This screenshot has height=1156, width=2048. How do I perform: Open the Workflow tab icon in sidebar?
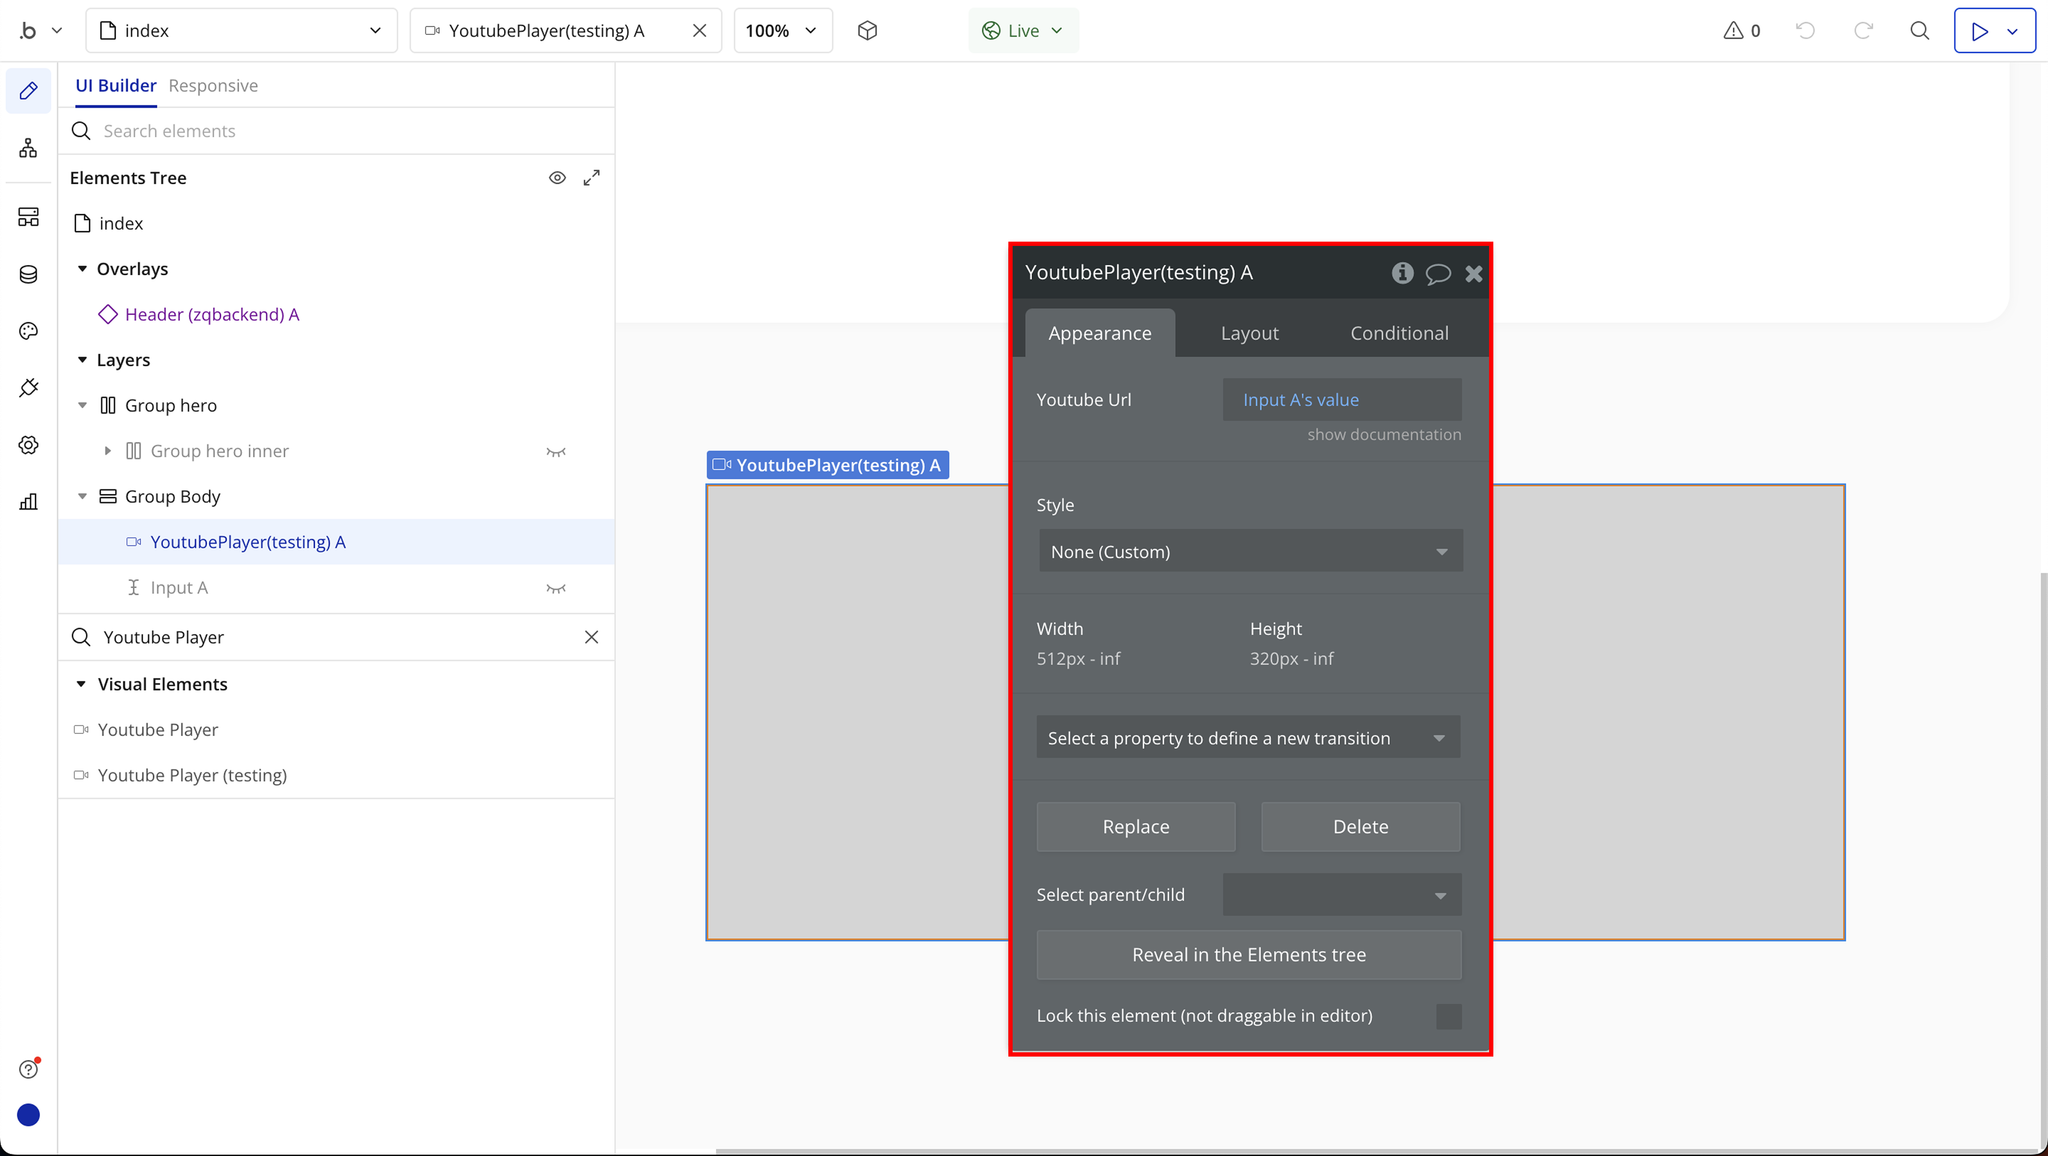point(28,149)
